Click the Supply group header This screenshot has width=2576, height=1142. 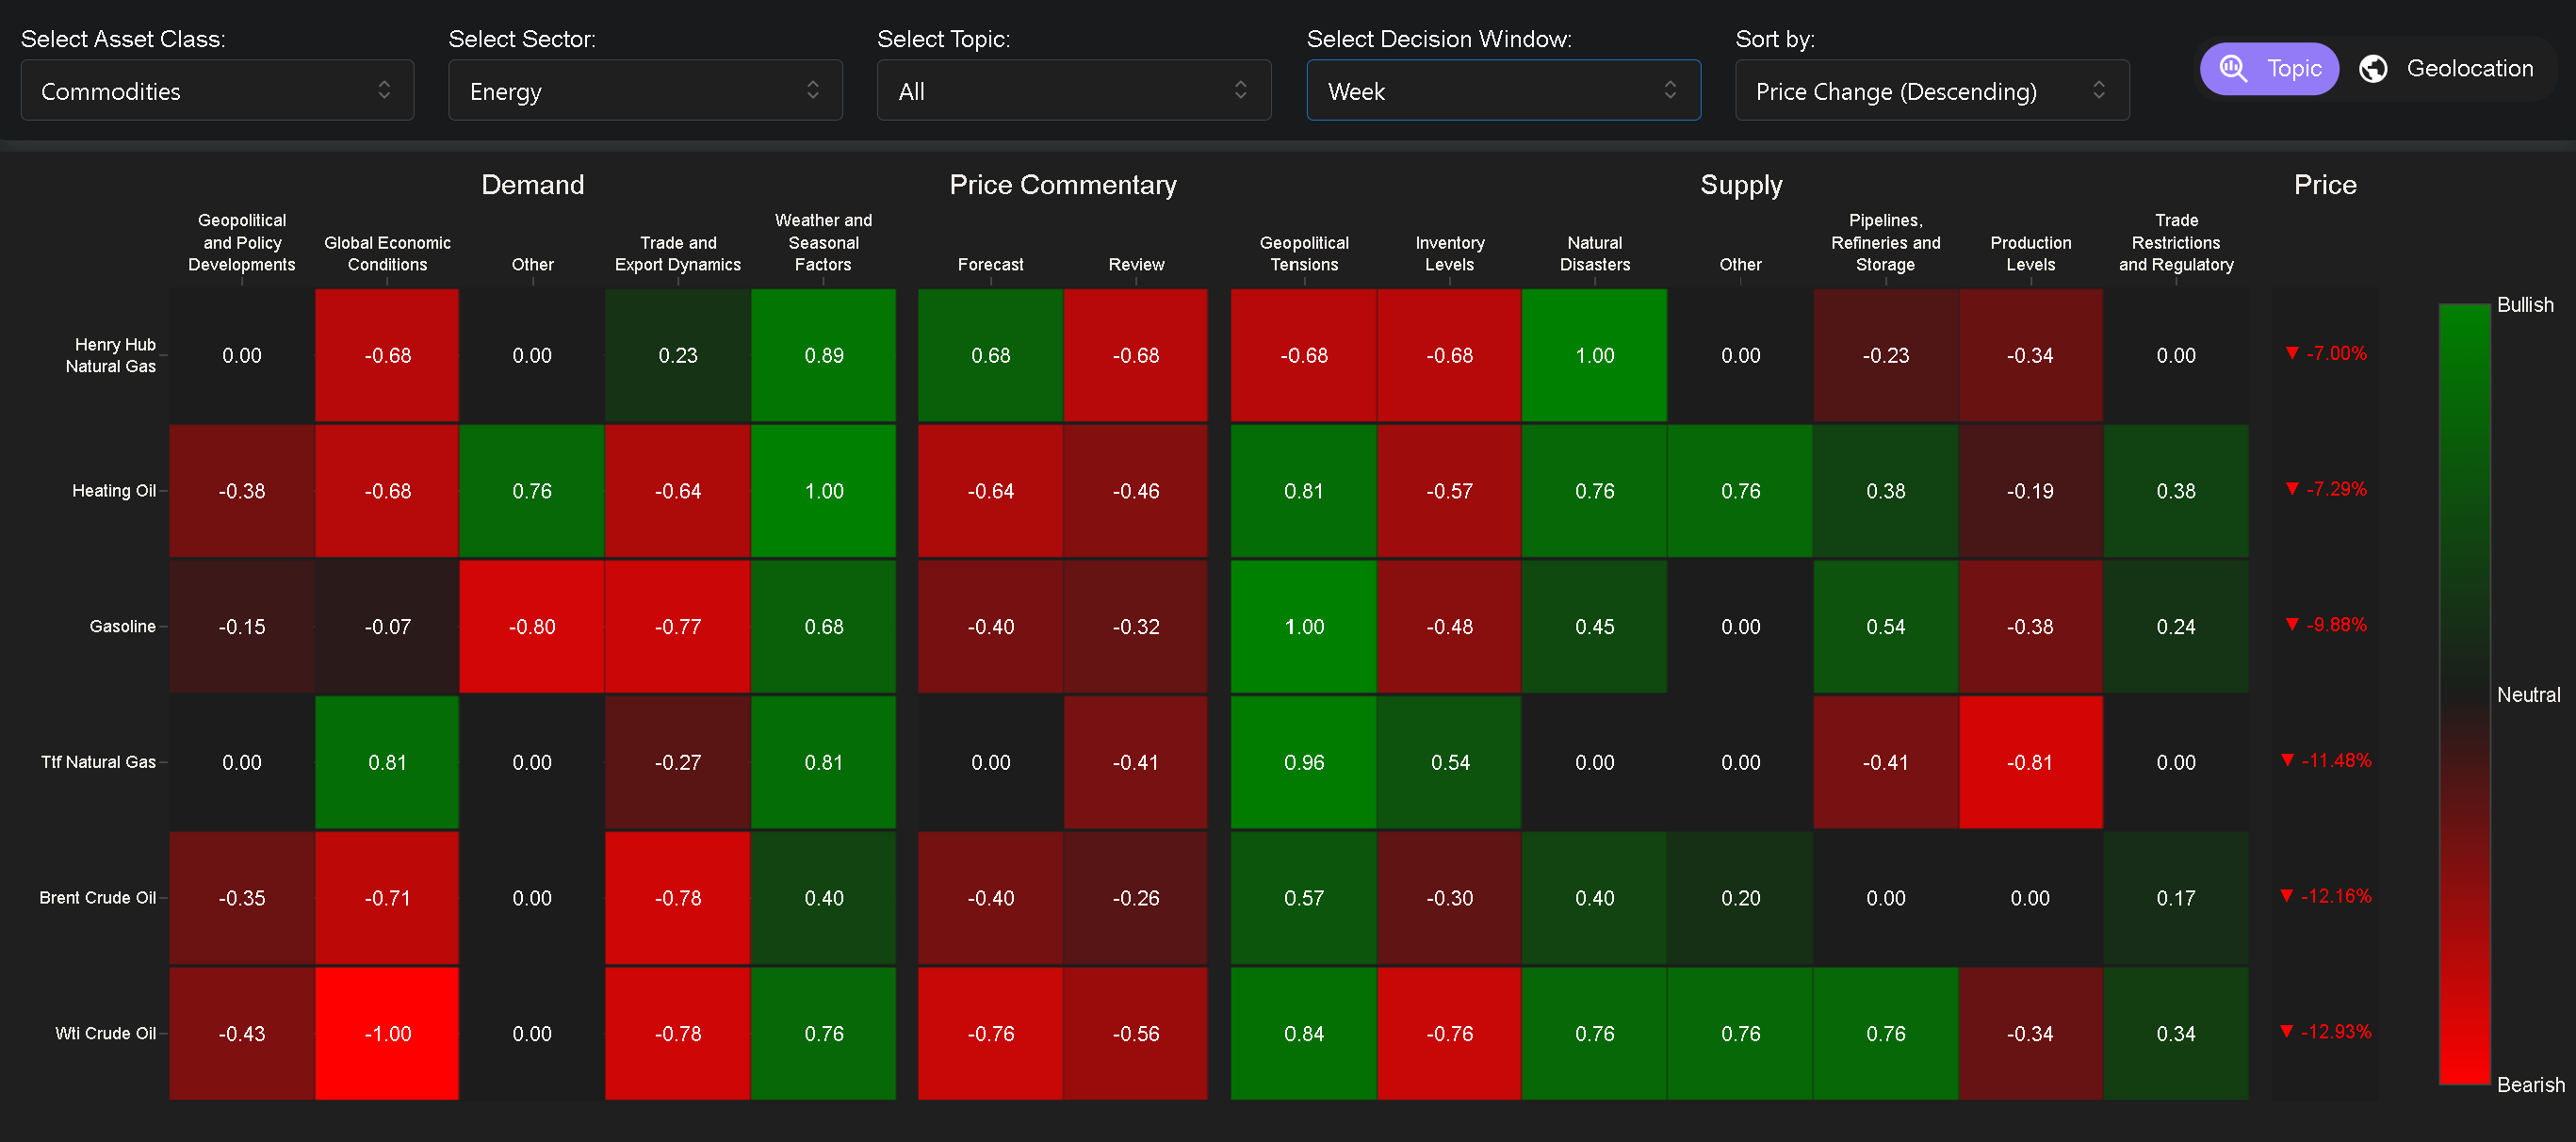pos(1740,185)
